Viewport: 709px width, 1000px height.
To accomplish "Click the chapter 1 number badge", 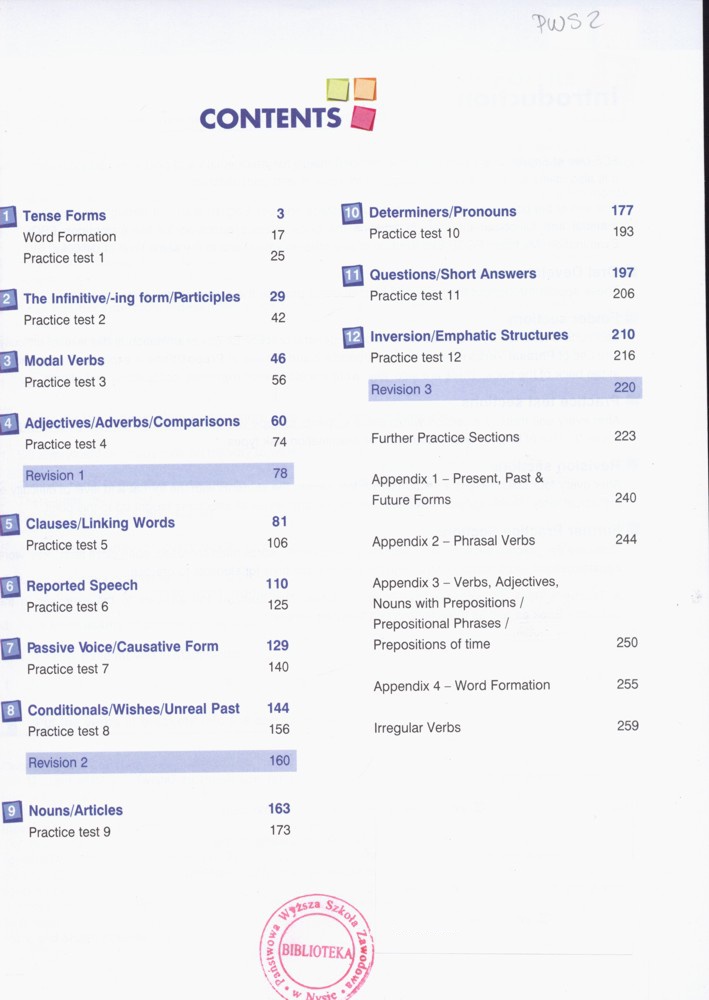I will (8, 216).
